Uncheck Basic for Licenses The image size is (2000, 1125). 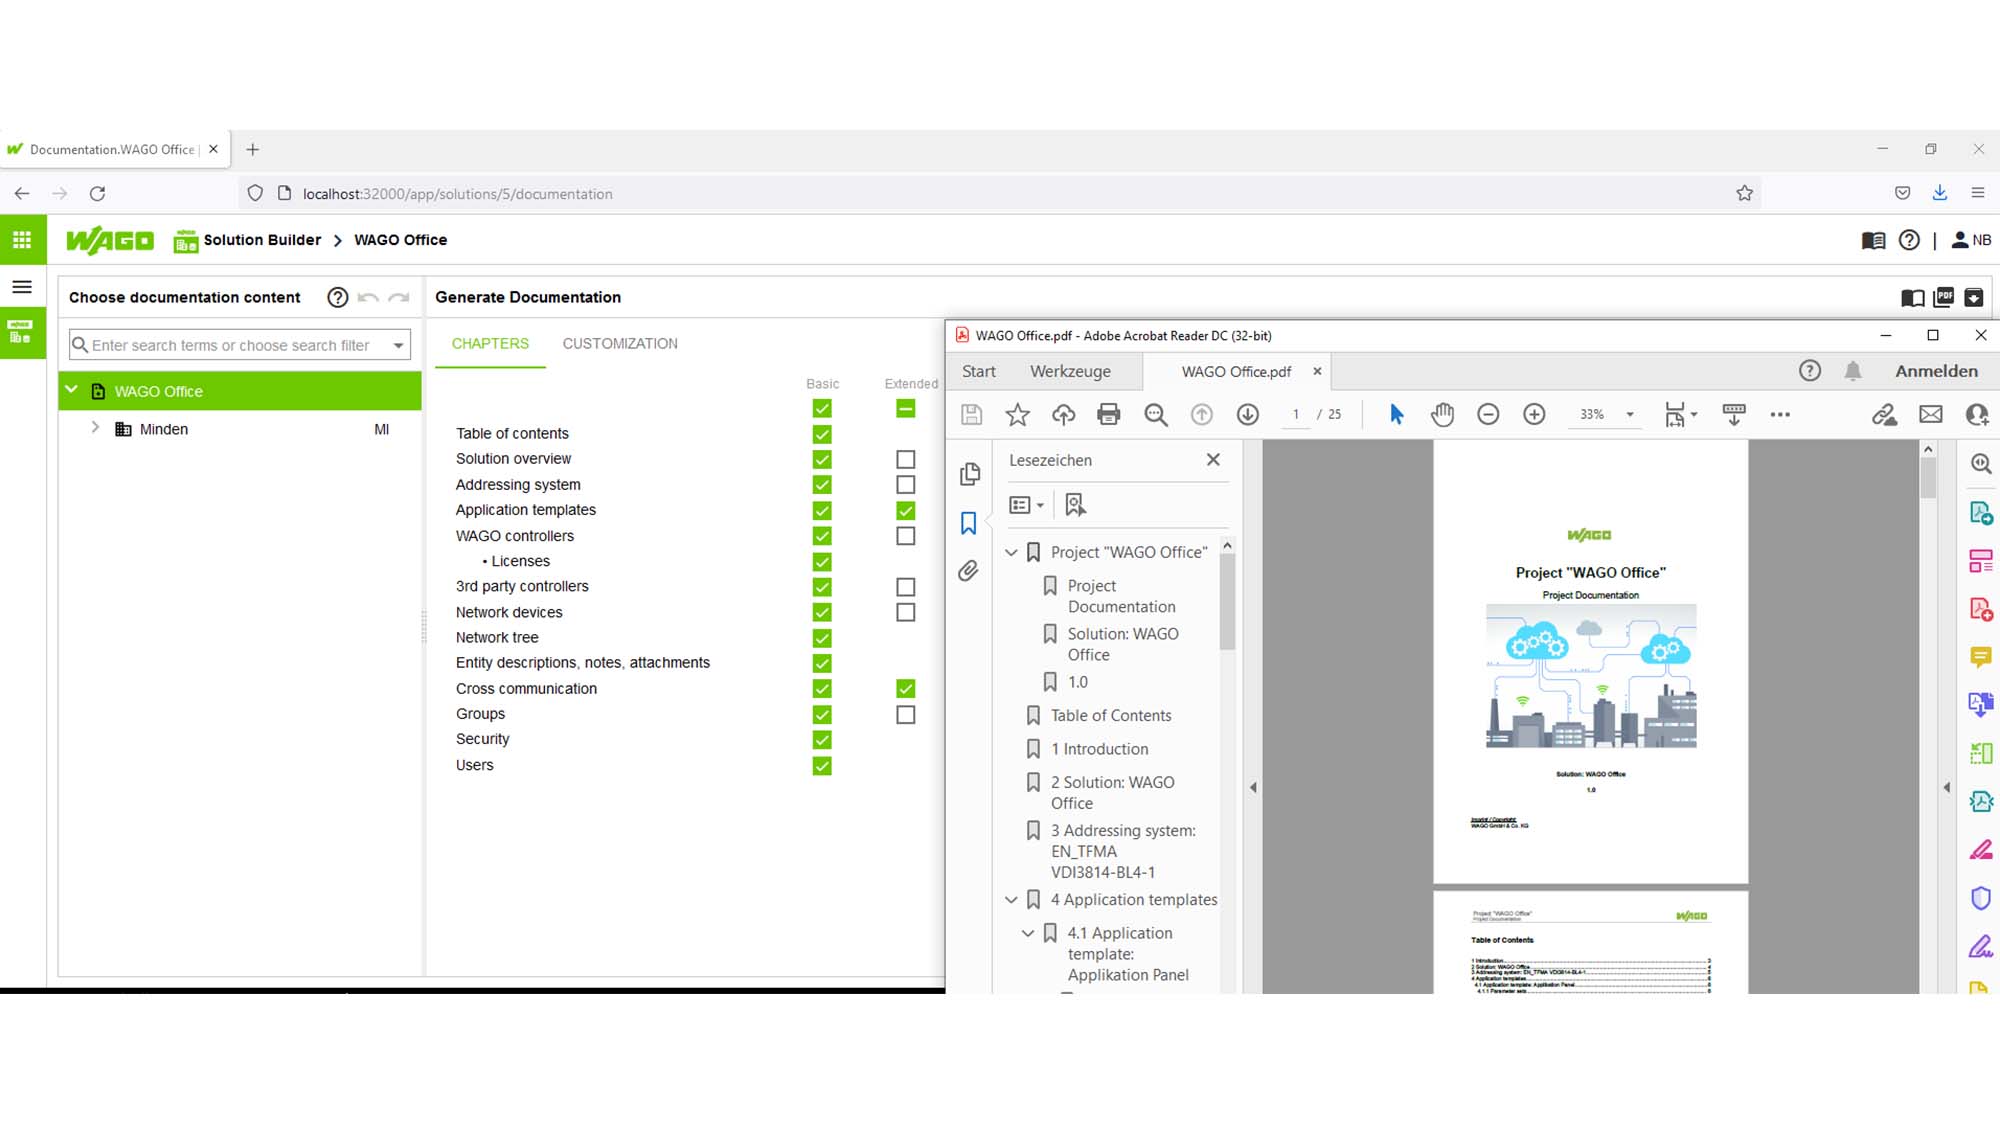click(822, 562)
